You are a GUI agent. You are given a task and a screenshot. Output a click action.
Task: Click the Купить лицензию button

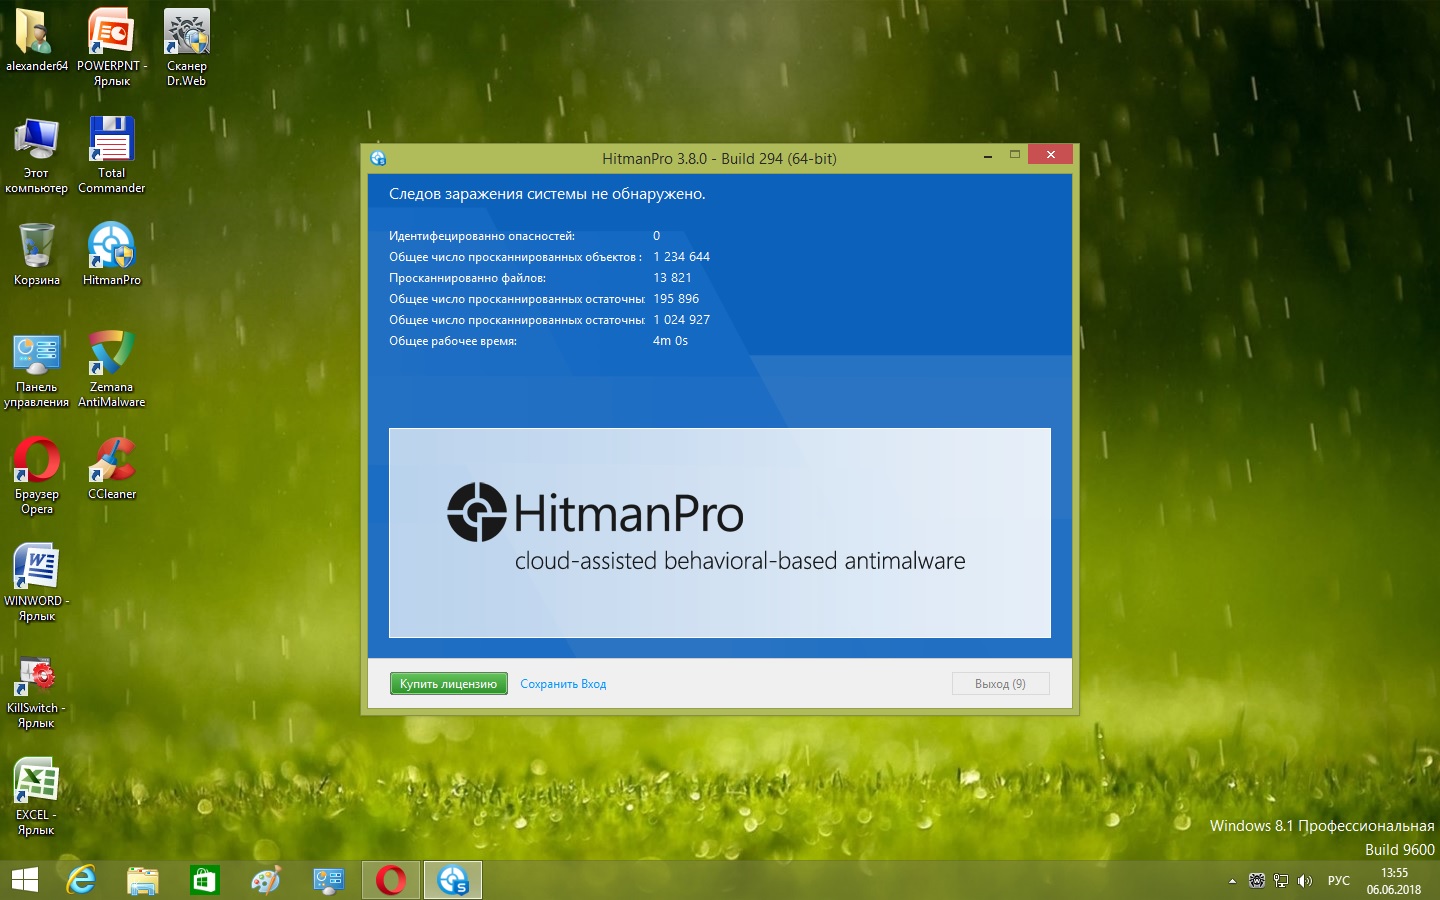[x=448, y=684]
